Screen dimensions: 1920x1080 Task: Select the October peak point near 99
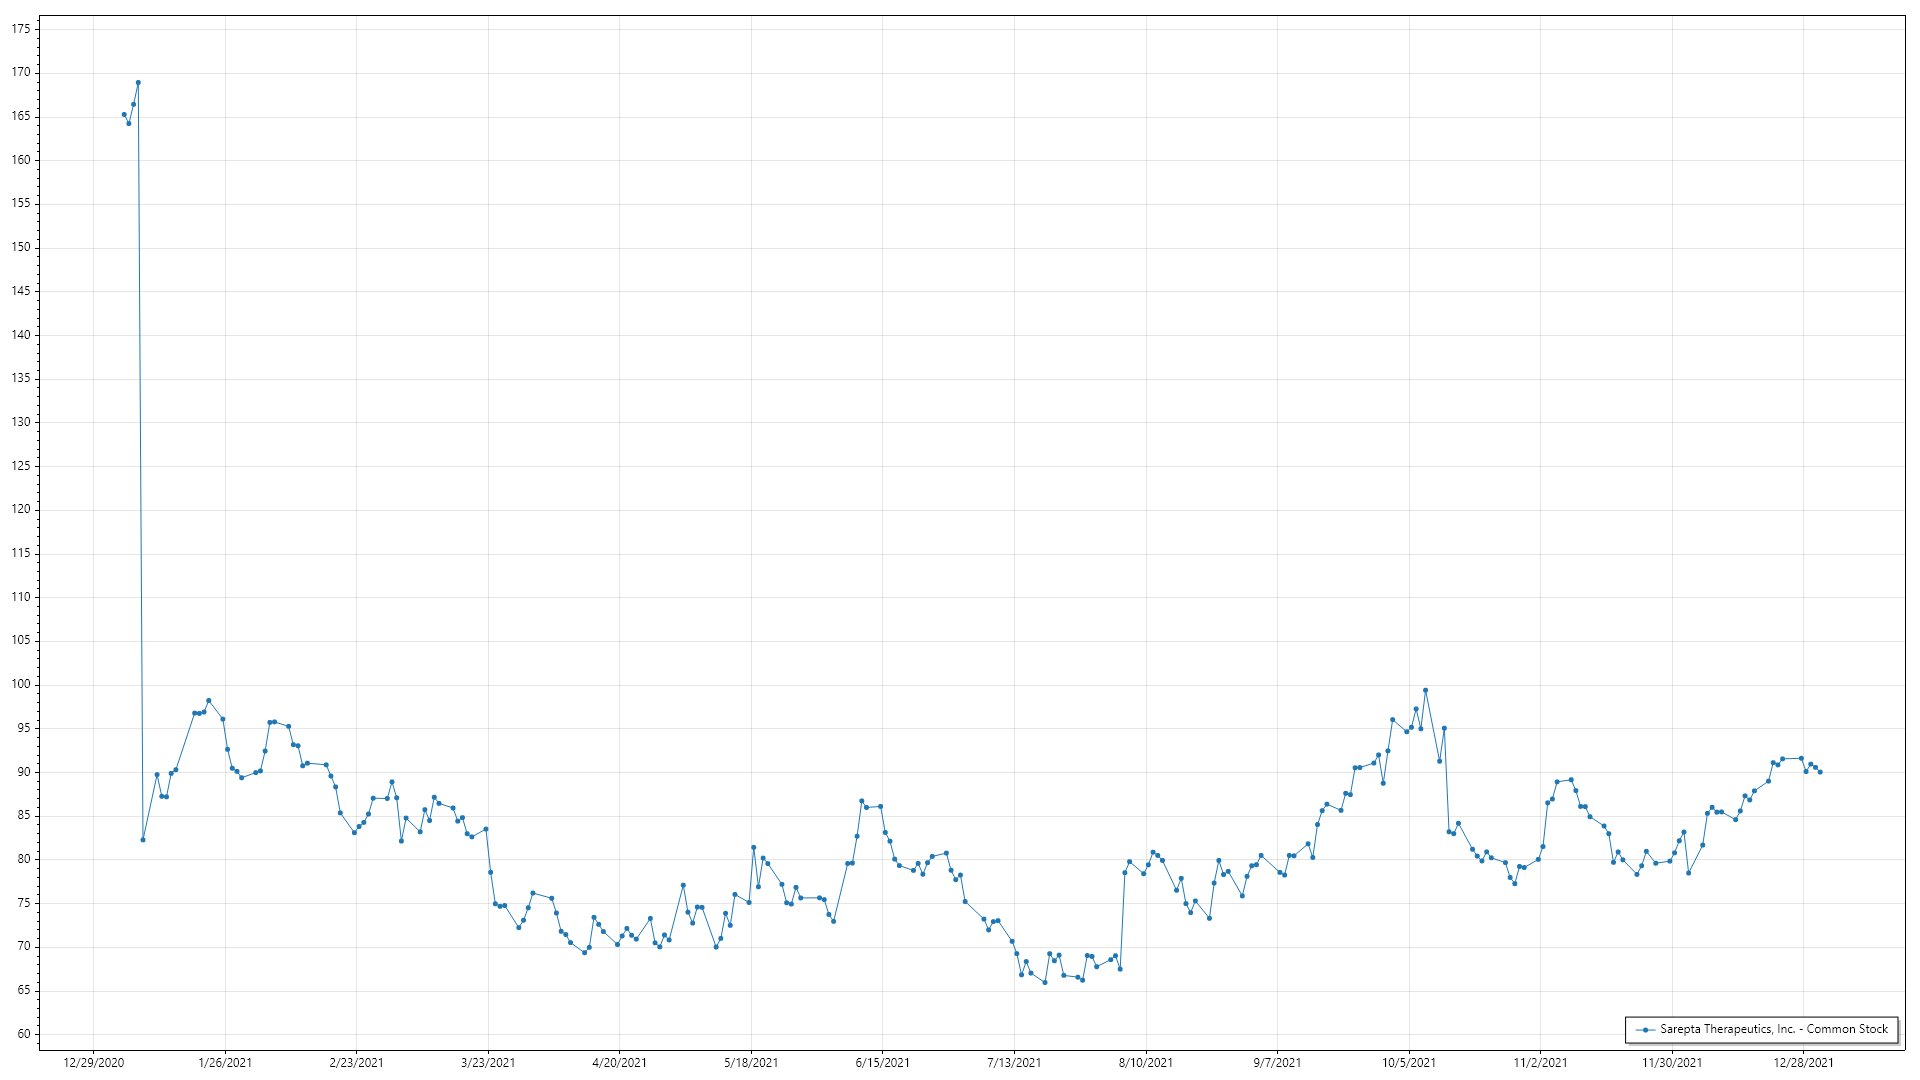tap(1425, 690)
